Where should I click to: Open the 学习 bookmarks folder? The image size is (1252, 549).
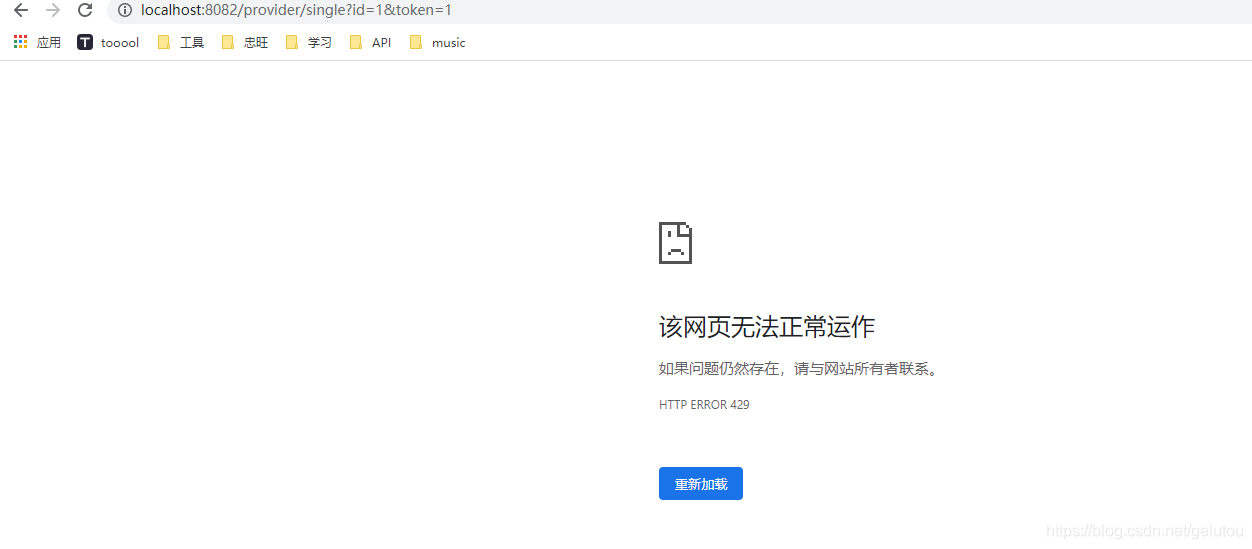click(x=309, y=42)
